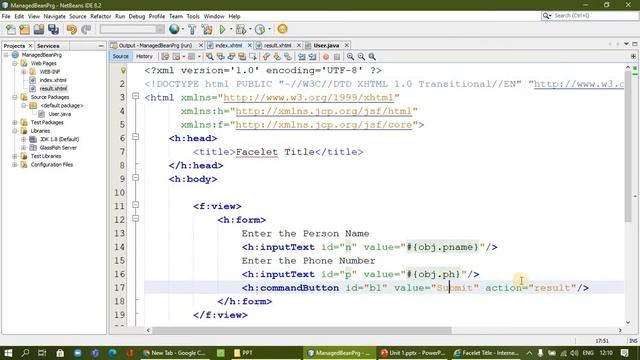Switch to the Services panel tab

48,46
